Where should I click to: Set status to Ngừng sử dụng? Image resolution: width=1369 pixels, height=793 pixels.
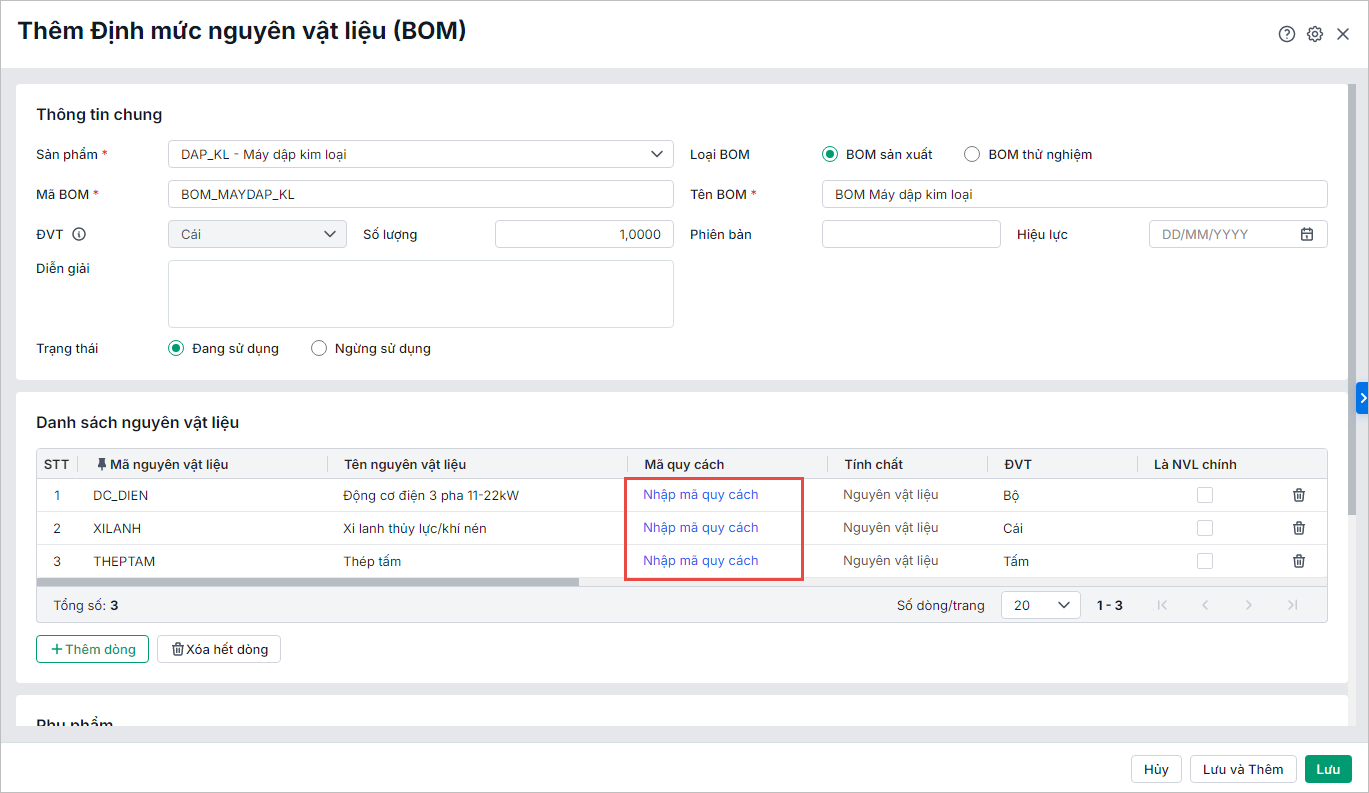coord(319,349)
